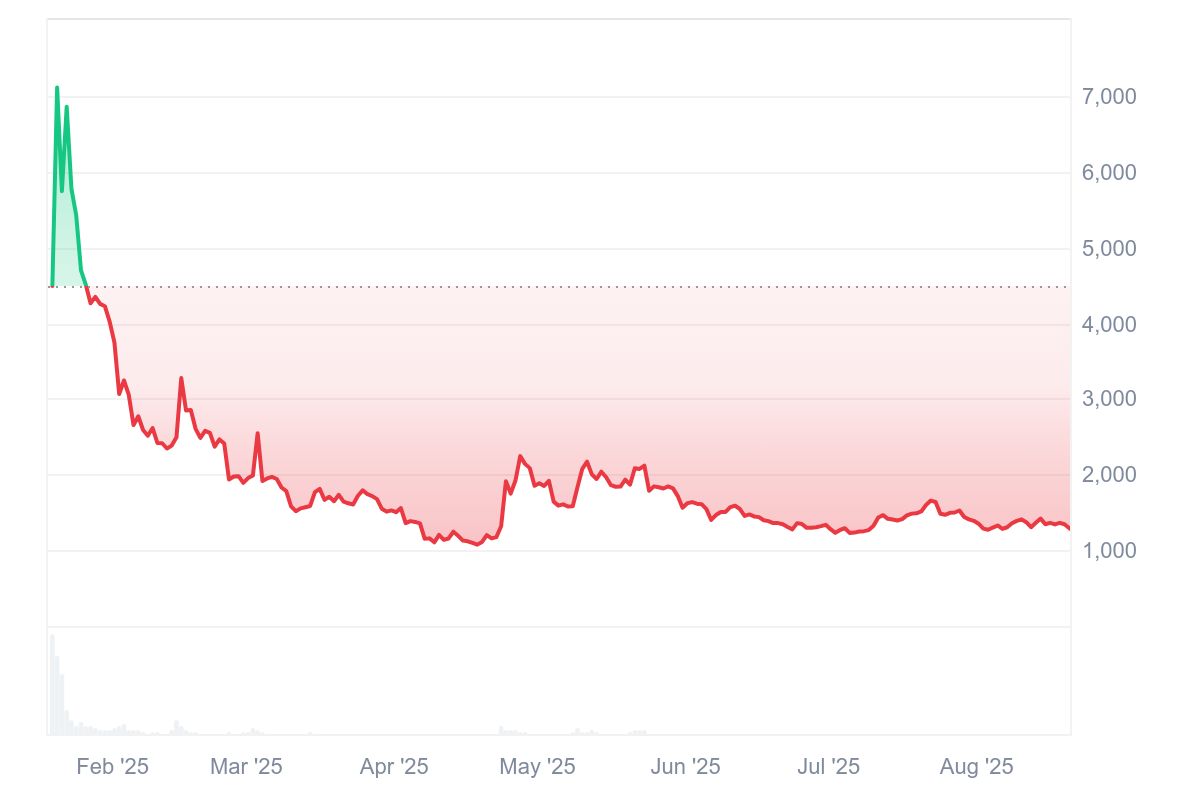Select the May '25 date label
This screenshot has height=800, width=1200.
[x=538, y=767]
